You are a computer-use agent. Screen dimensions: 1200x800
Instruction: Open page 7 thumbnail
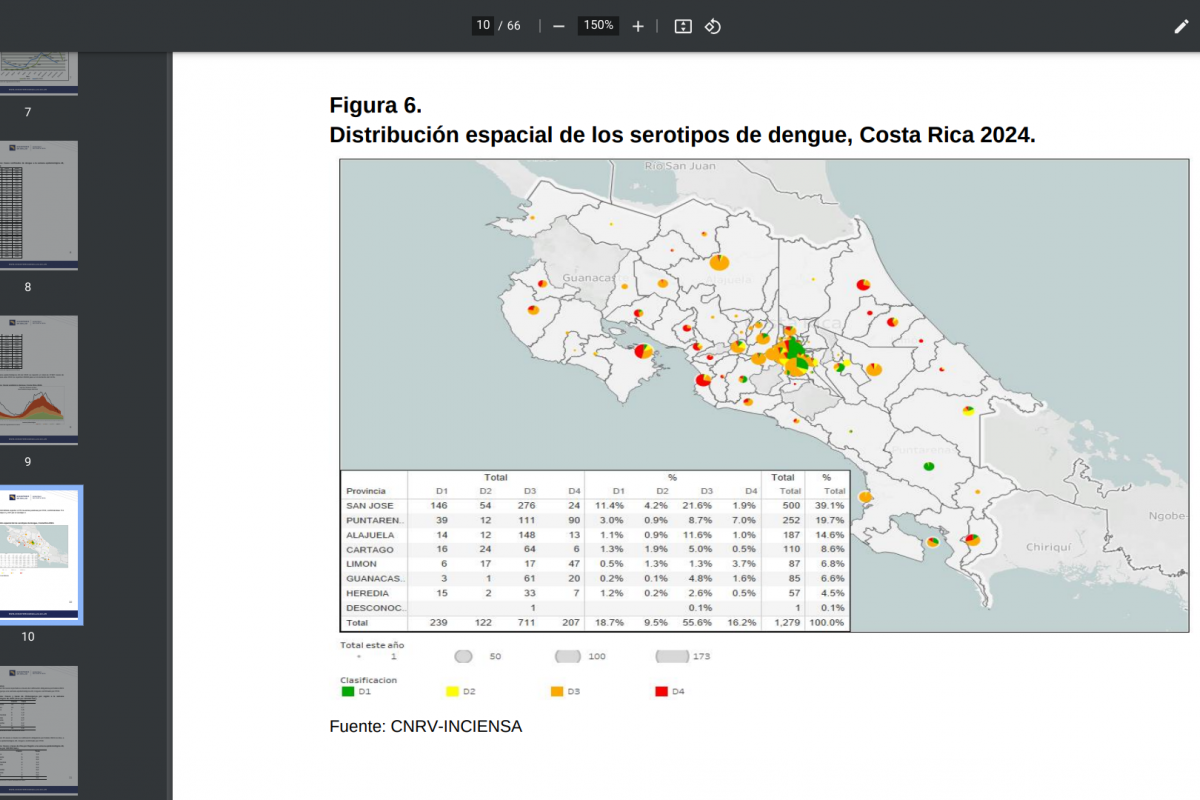(38, 73)
